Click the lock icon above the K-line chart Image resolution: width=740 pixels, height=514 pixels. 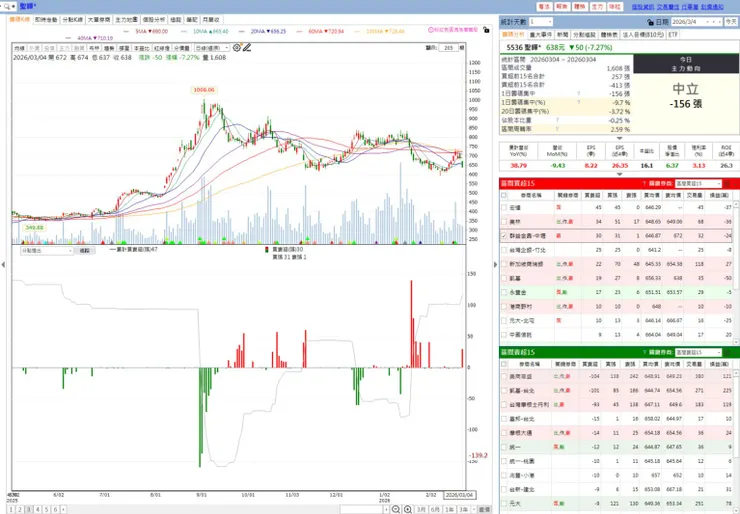pos(486,30)
